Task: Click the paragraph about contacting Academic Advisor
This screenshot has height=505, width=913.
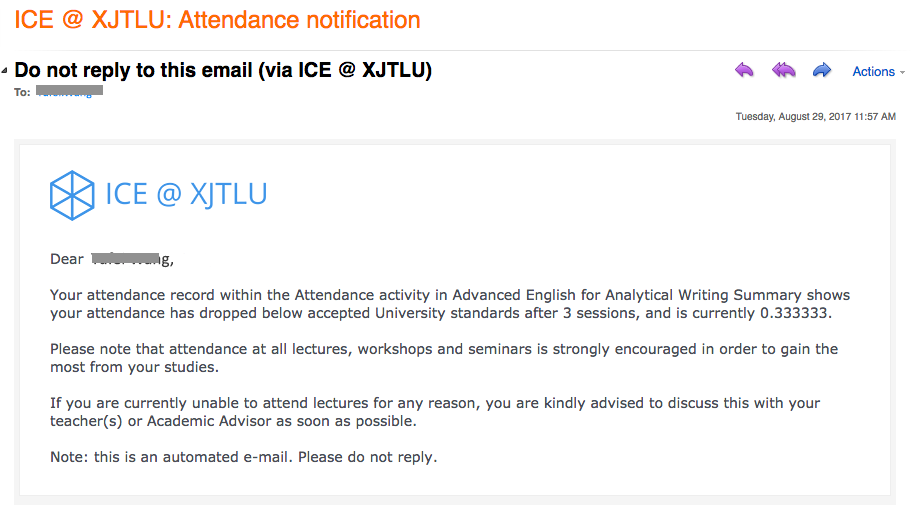Action: pos(435,412)
